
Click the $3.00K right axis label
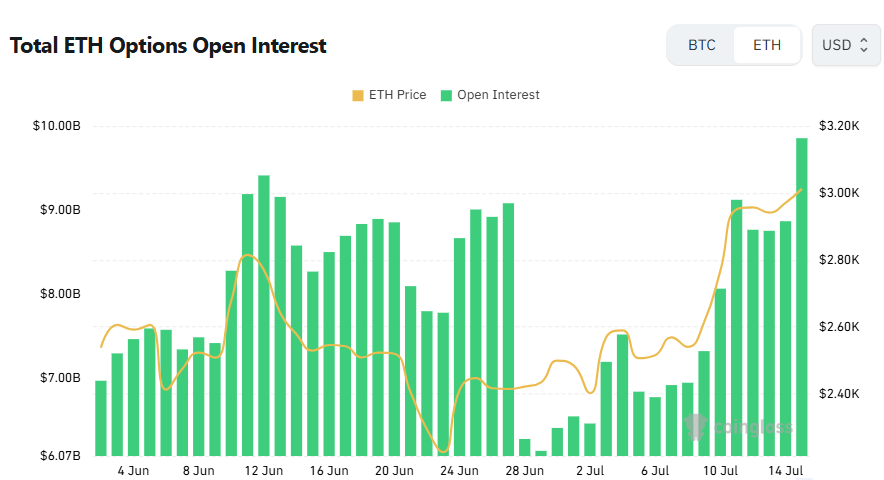pos(839,193)
